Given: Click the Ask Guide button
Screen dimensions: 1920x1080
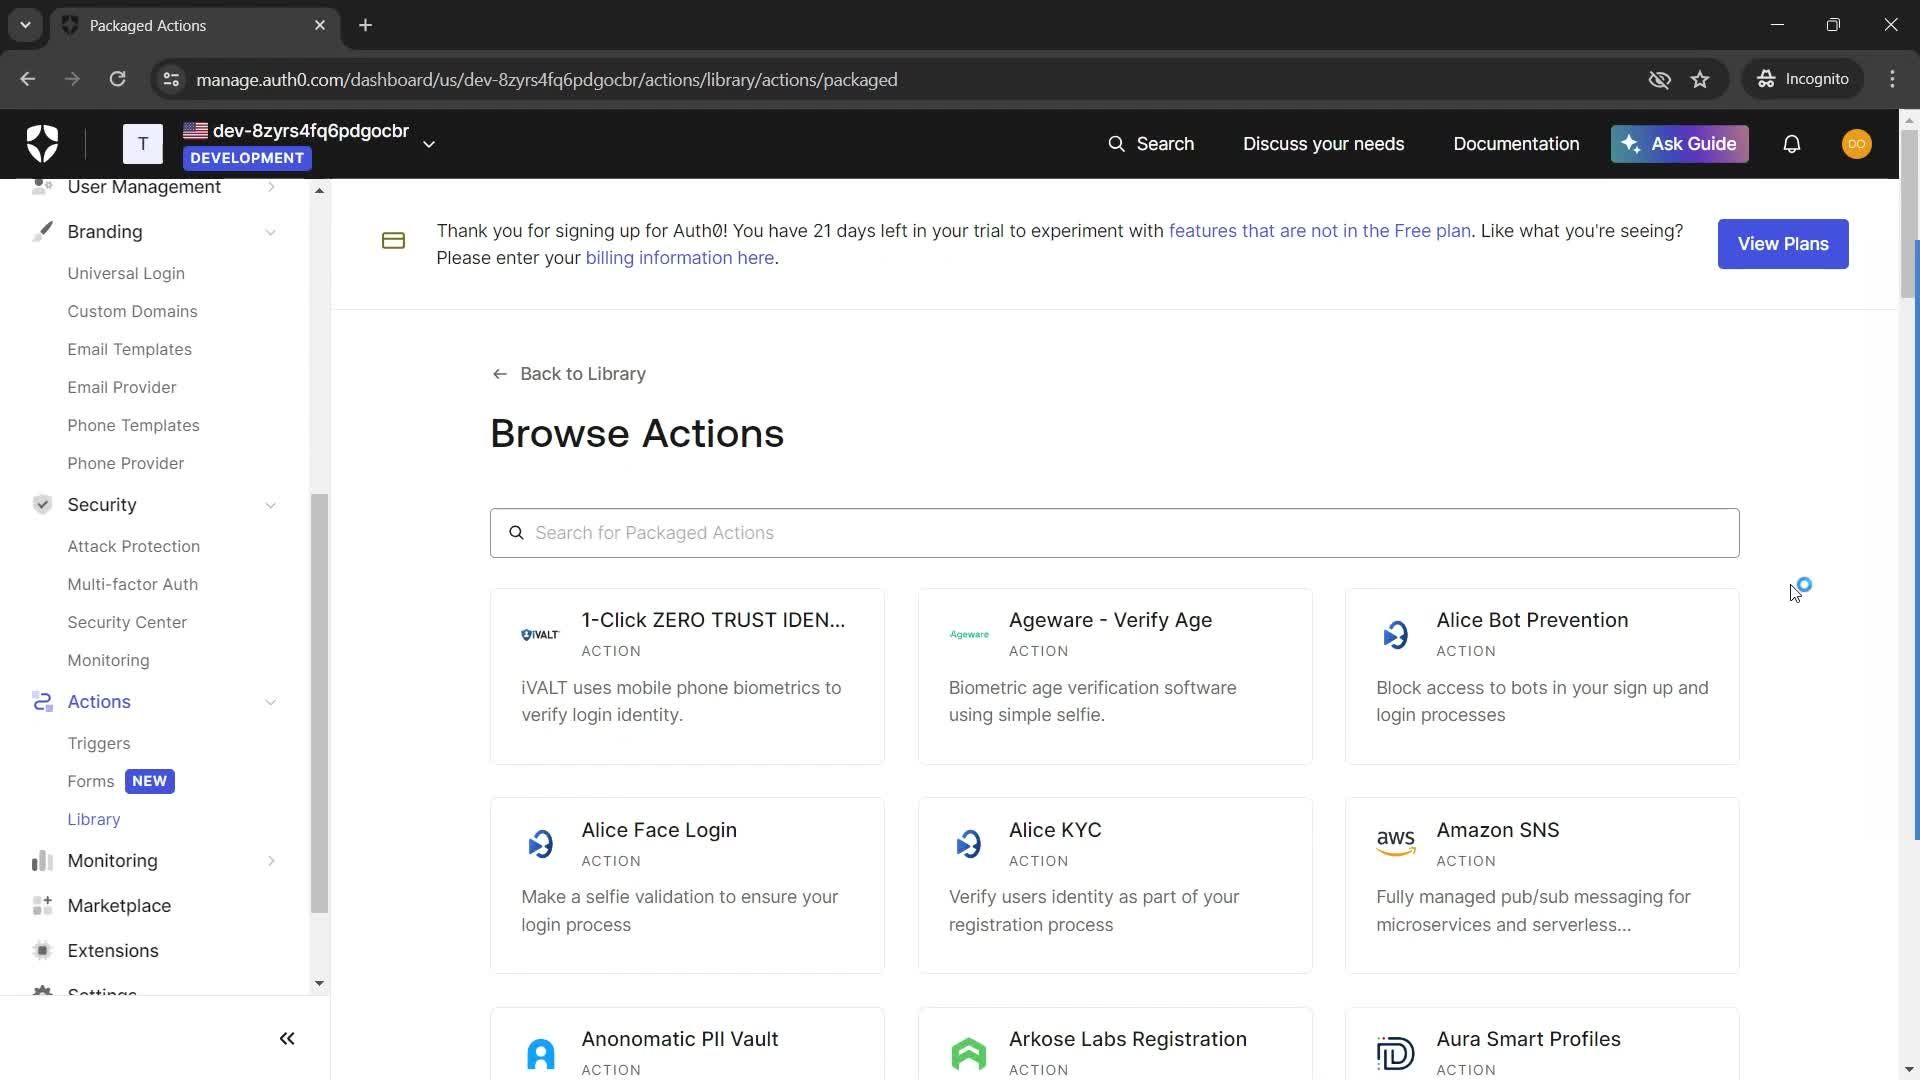Looking at the screenshot, I should click(1679, 144).
